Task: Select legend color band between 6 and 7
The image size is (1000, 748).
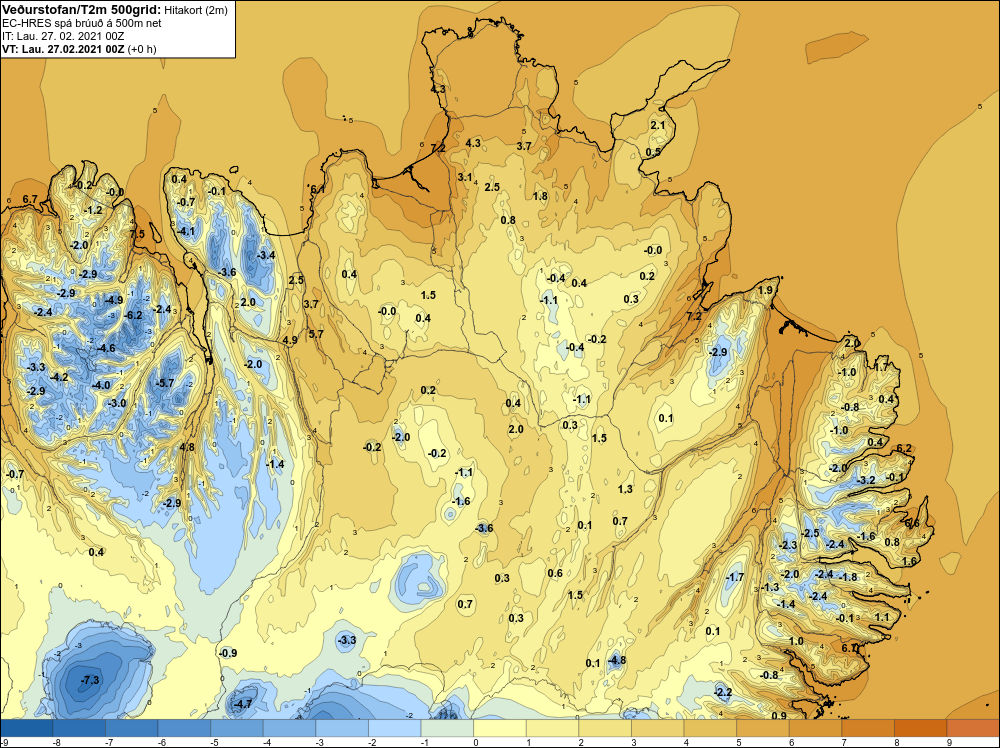Action: coord(815,728)
